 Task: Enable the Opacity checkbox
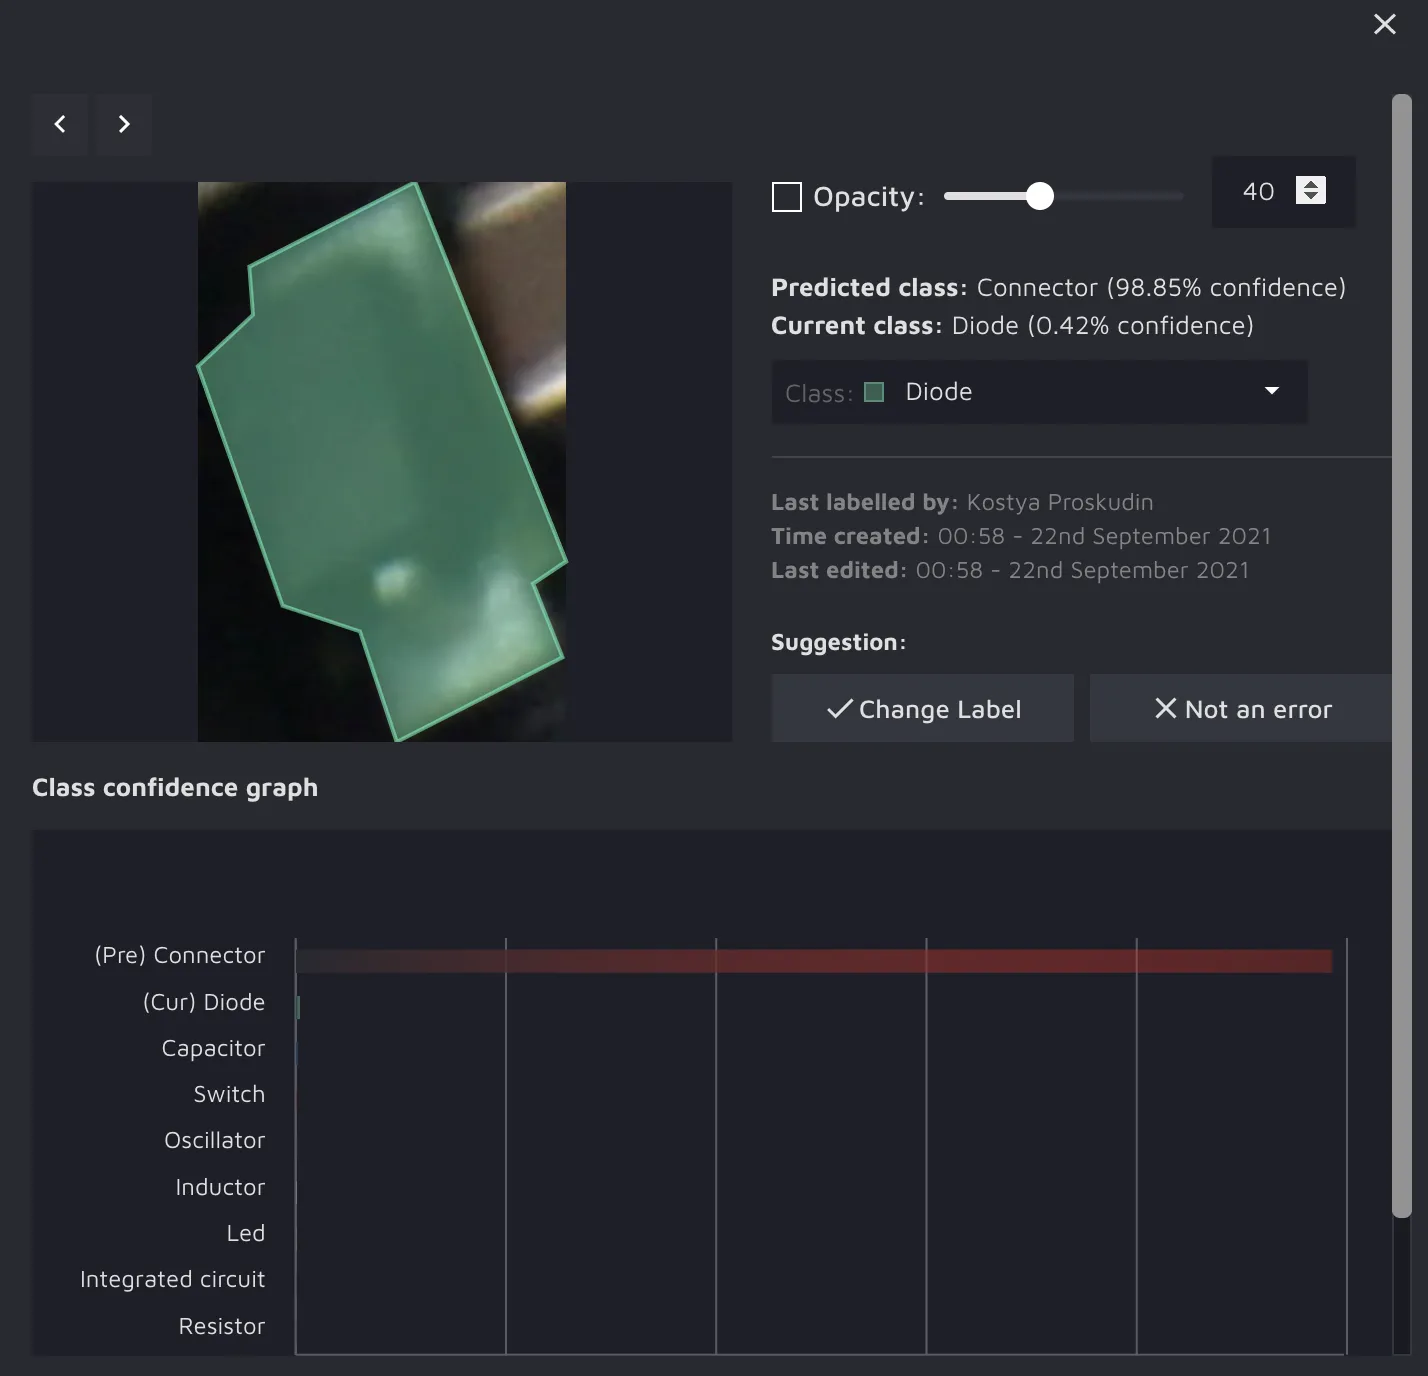click(787, 197)
